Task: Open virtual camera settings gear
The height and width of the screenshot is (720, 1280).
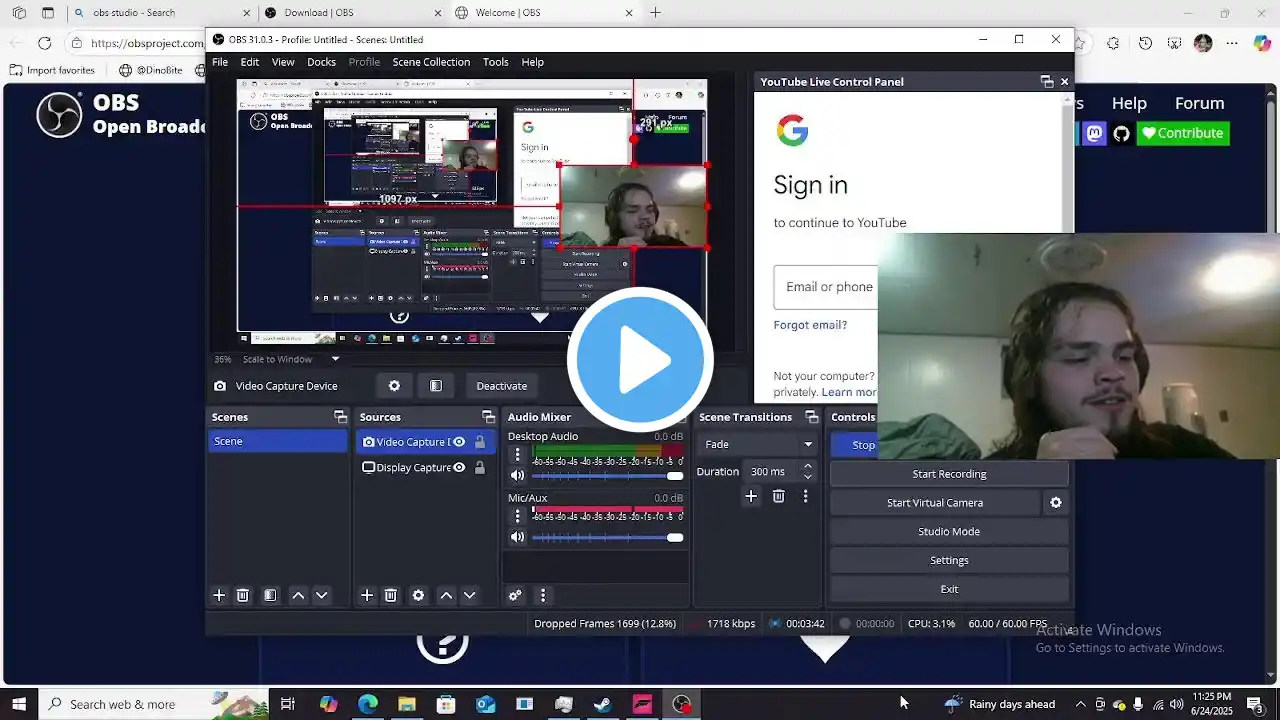Action: [x=1055, y=503]
